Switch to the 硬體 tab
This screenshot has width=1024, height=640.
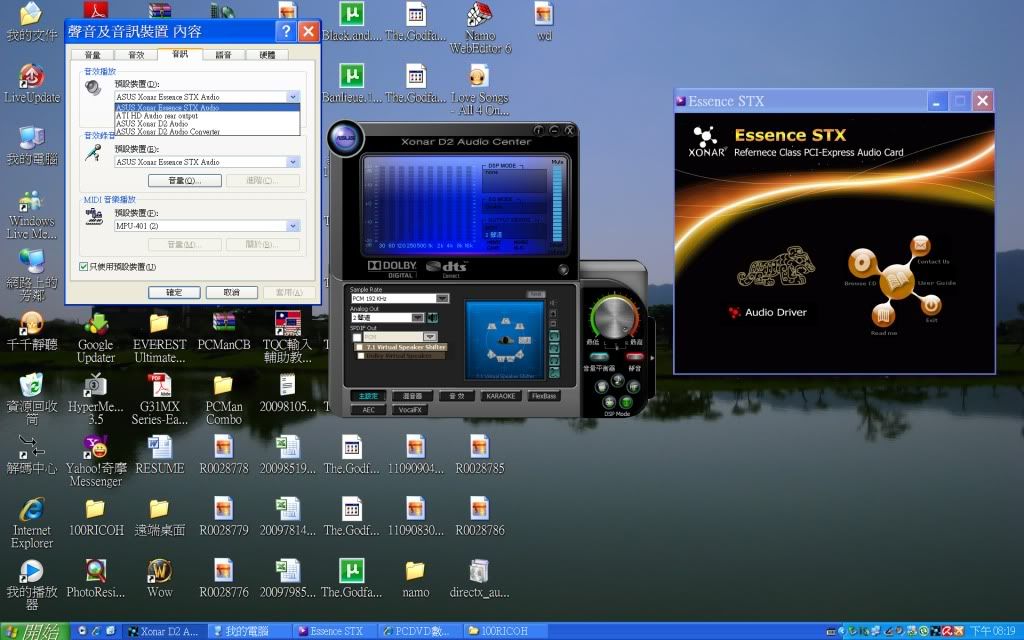tap(267, 55)
